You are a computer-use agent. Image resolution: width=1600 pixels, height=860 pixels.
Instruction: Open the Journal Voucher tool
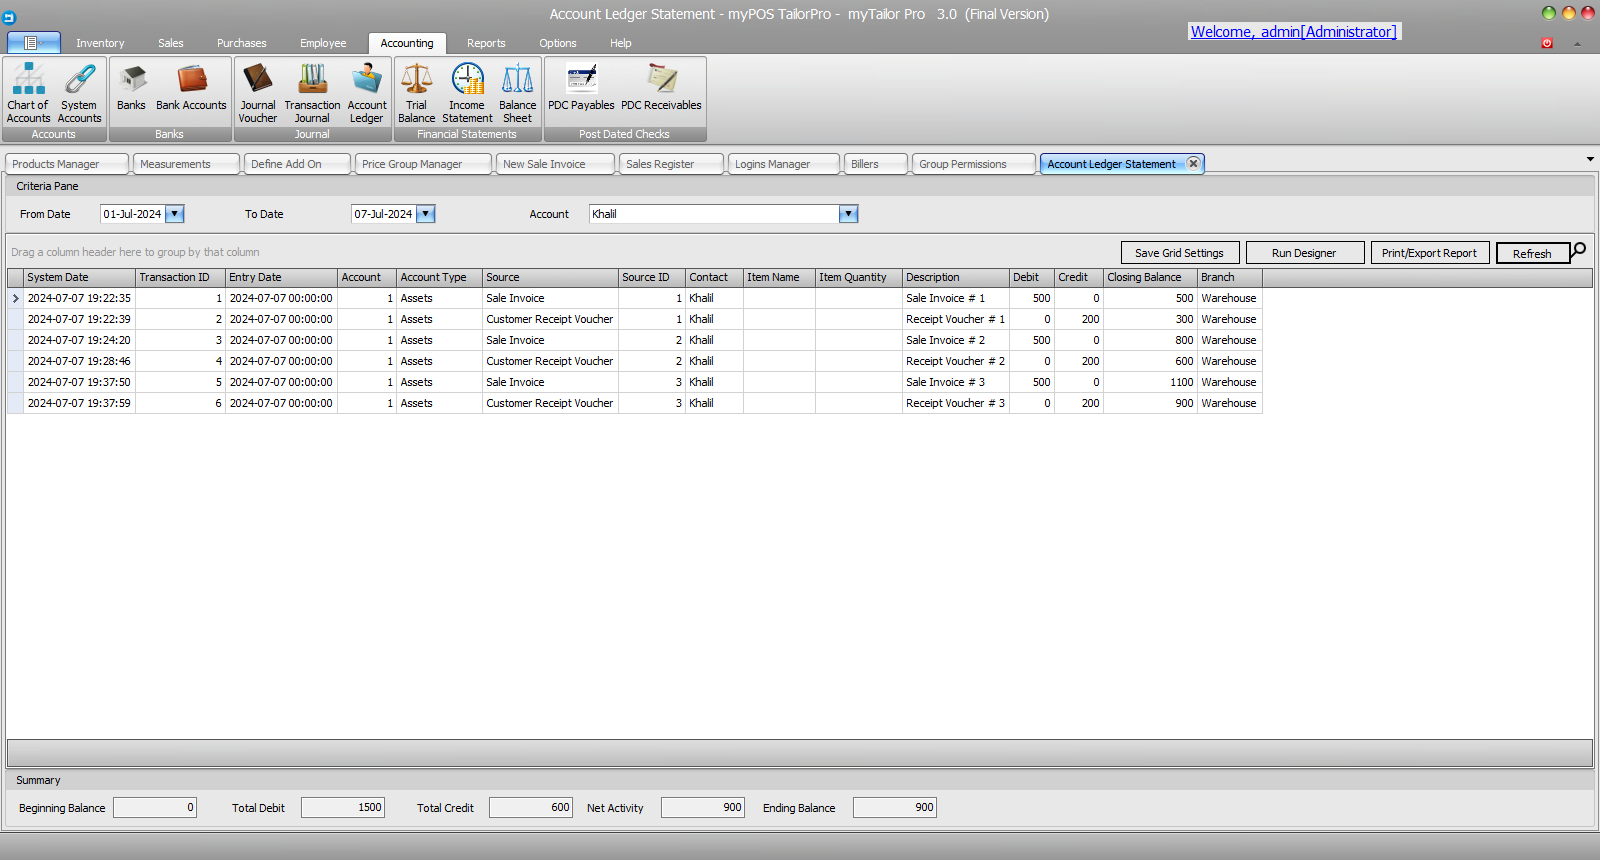(257, 91)
